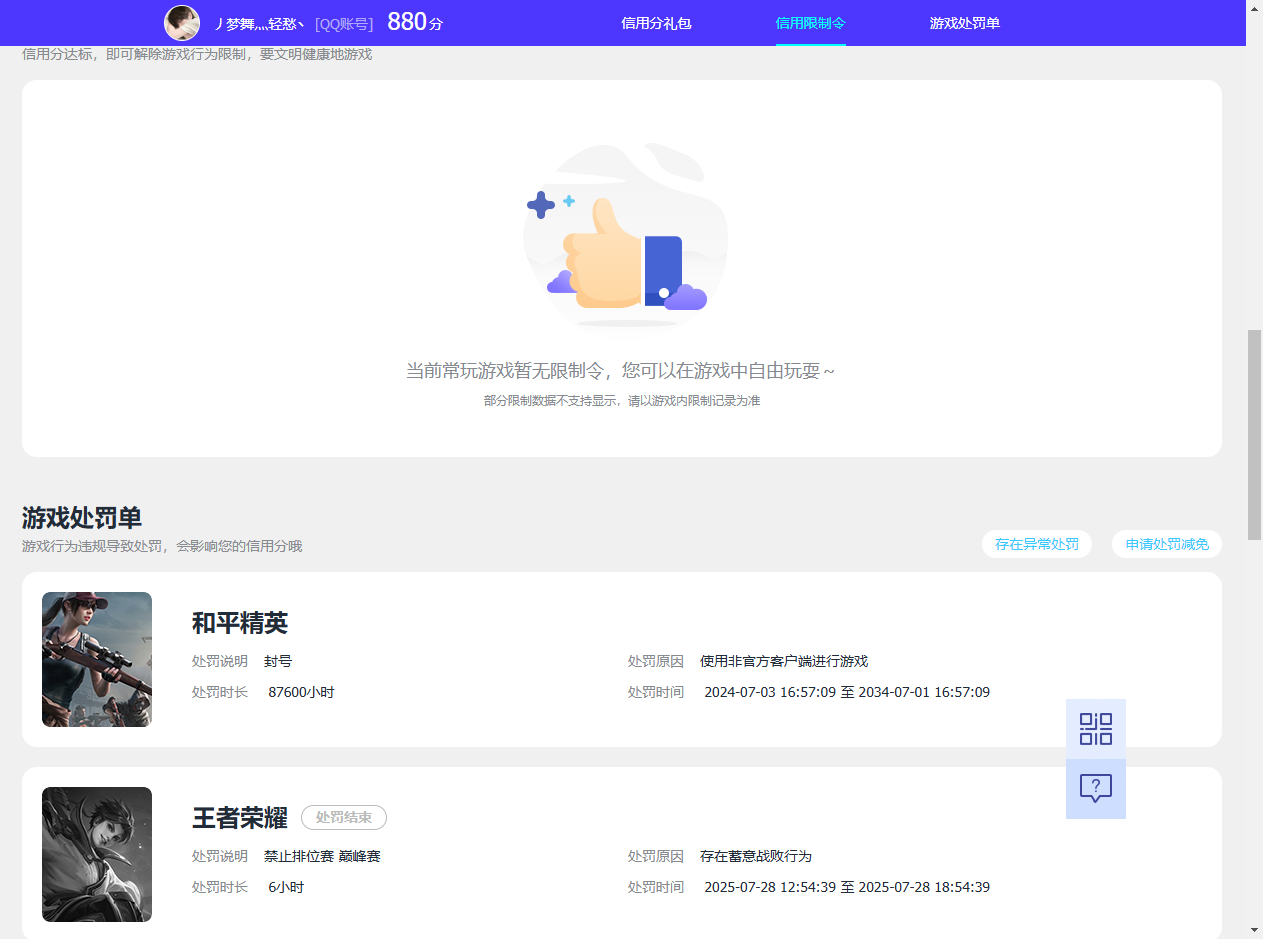Select the 2024-07-03 至 2034-07-01 time range

pyautogui.click(x=847, y=692)
